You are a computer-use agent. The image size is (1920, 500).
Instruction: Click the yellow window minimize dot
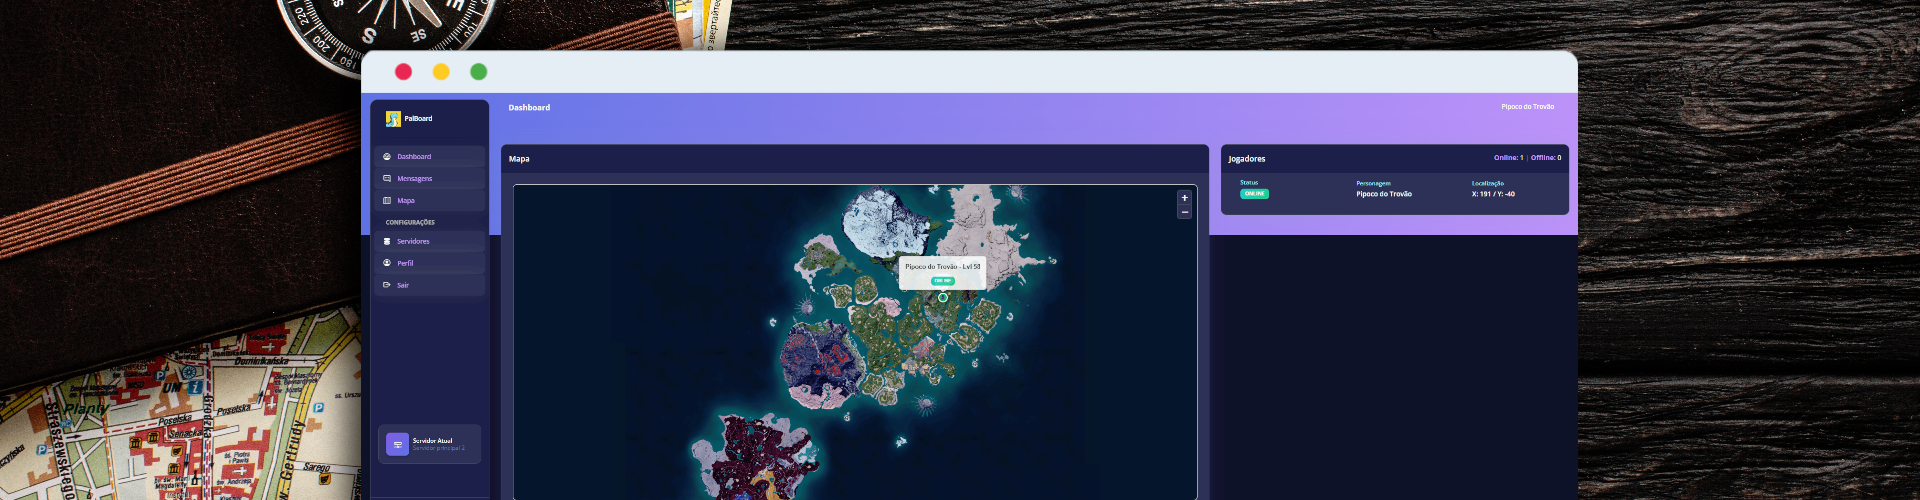[441, 72]
